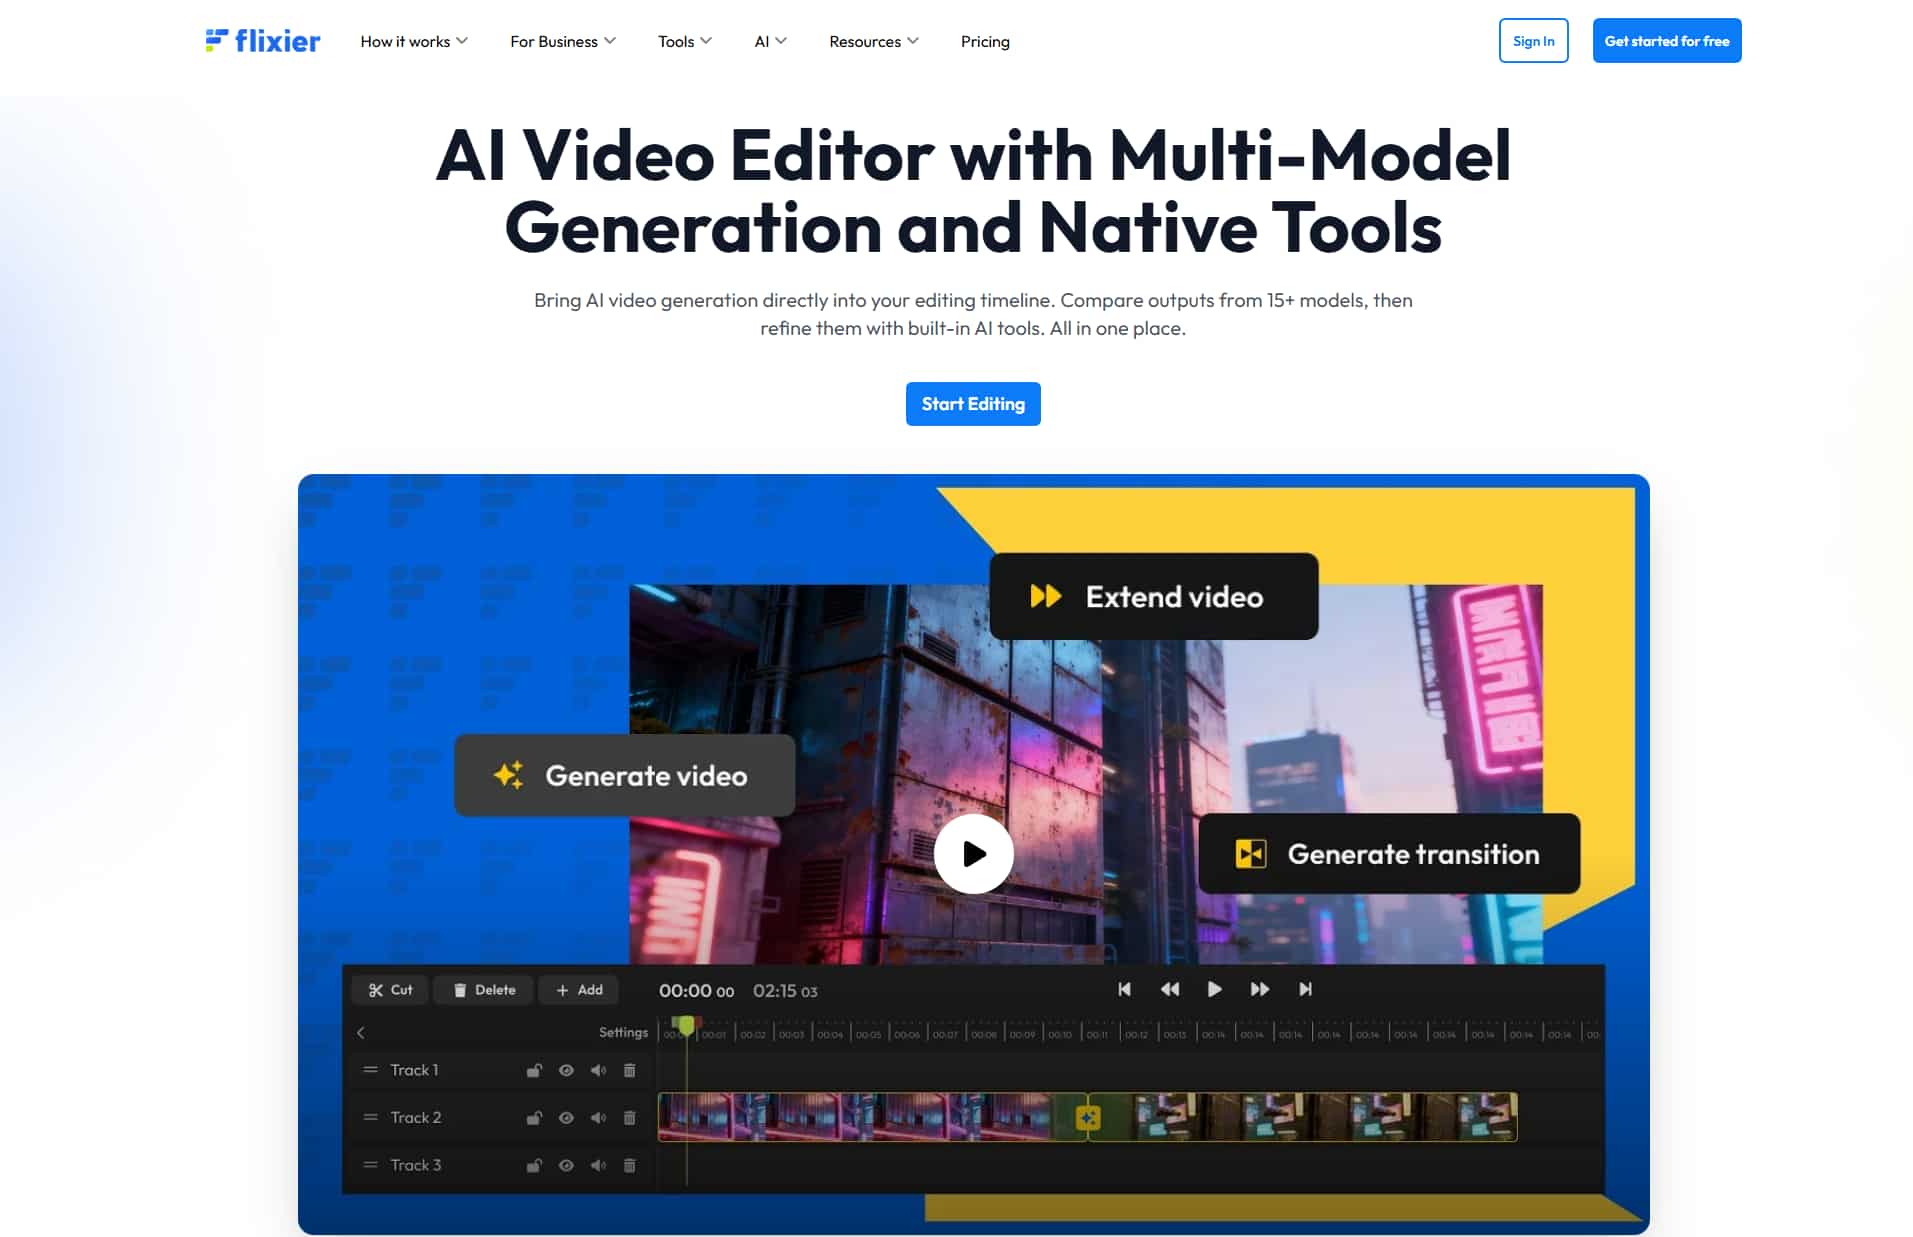Click the Extend video fast-forward icon
The width and height of the screenshot is (1913, 1237).
click(x=1045, y=597)
